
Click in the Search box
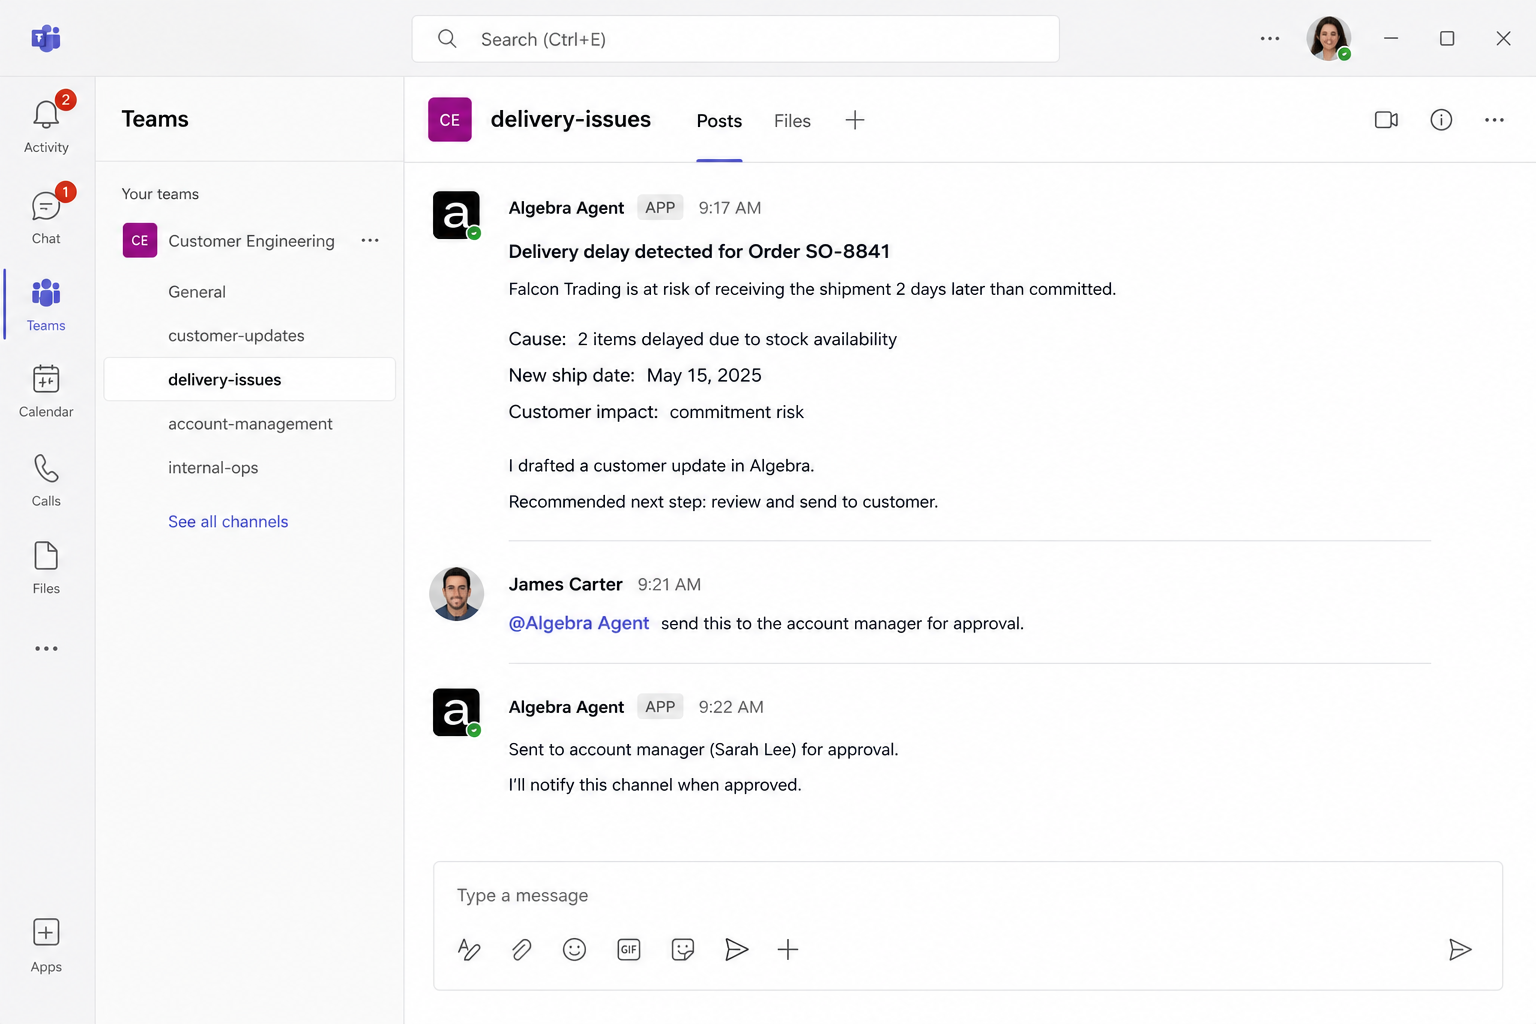click(736, 39)
